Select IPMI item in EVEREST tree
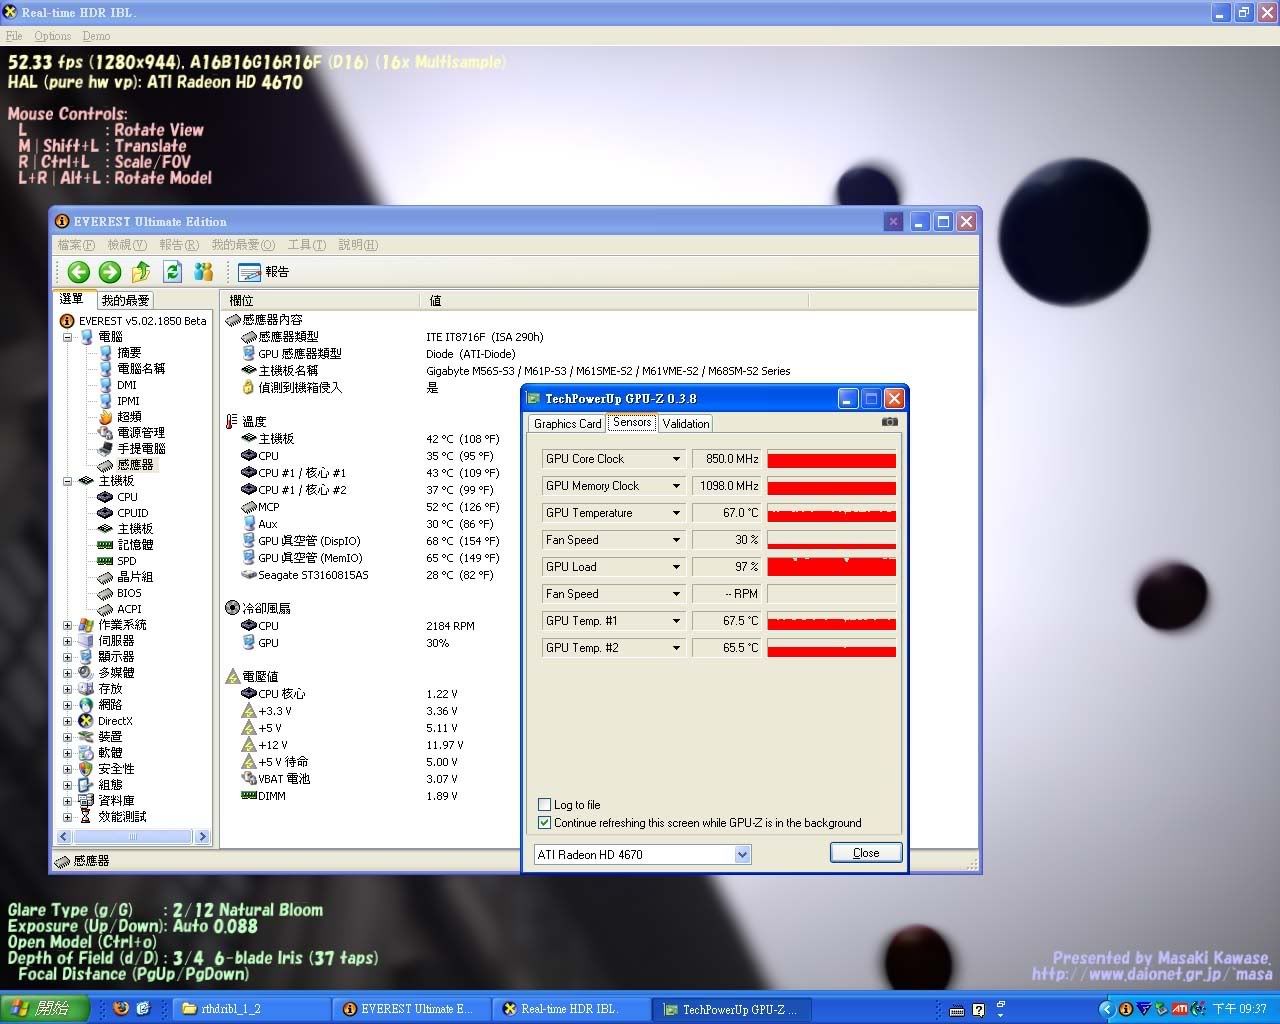This screenshot has width=1280, height=1024. click(128, 401)
